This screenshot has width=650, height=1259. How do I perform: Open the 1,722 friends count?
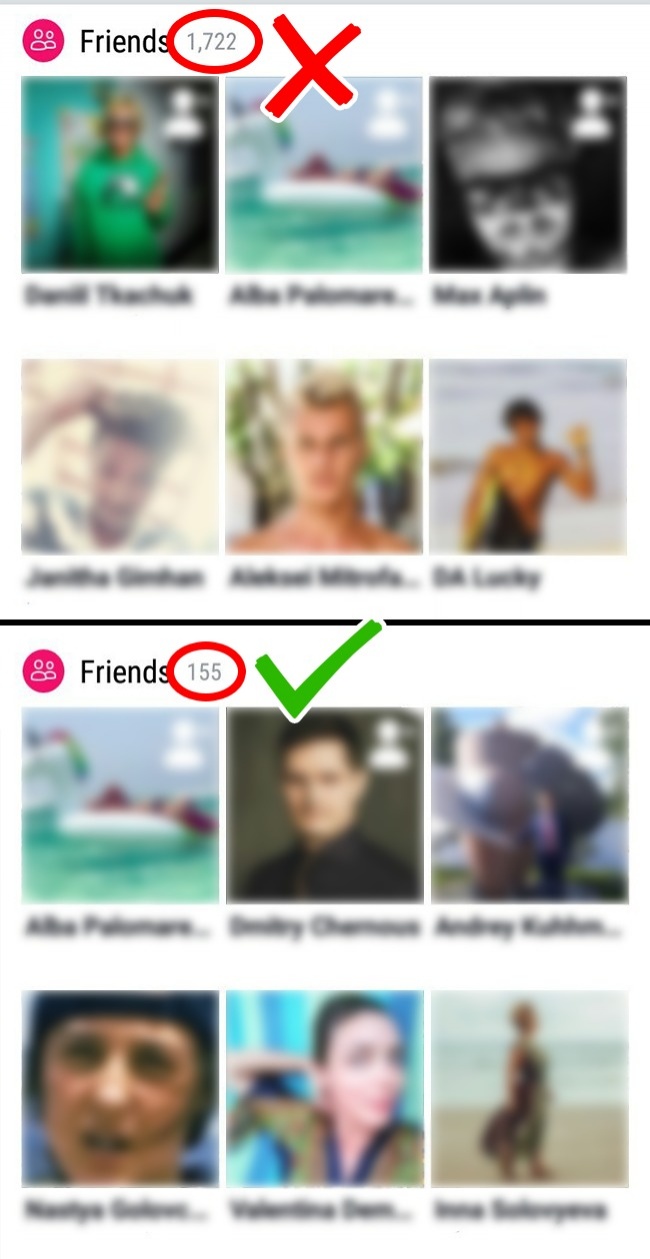click(217, 43)
